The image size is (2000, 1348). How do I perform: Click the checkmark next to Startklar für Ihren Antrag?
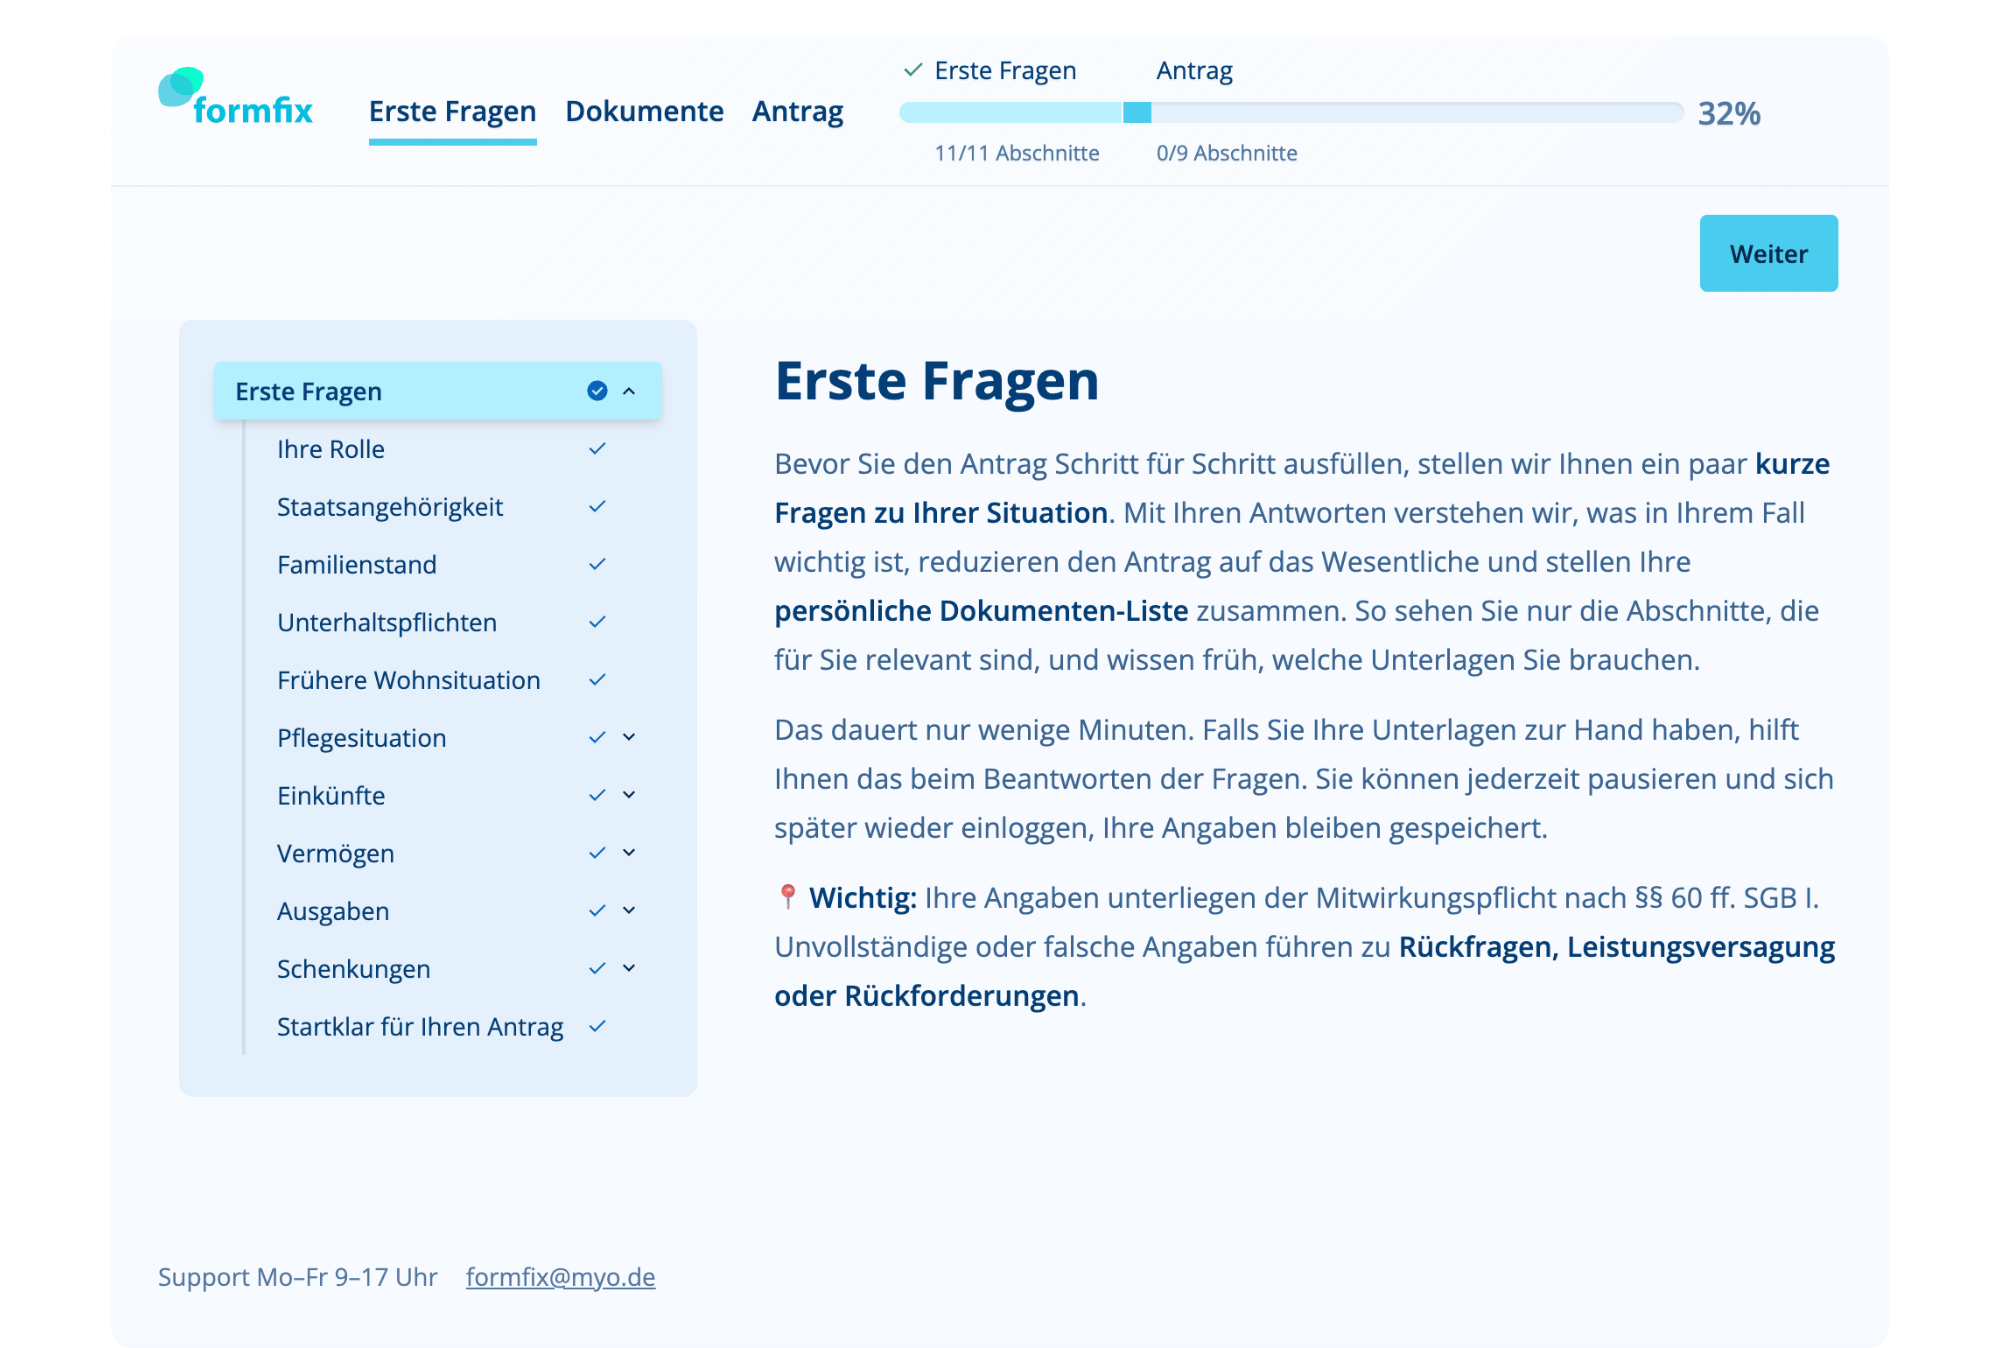point(597,1027)
